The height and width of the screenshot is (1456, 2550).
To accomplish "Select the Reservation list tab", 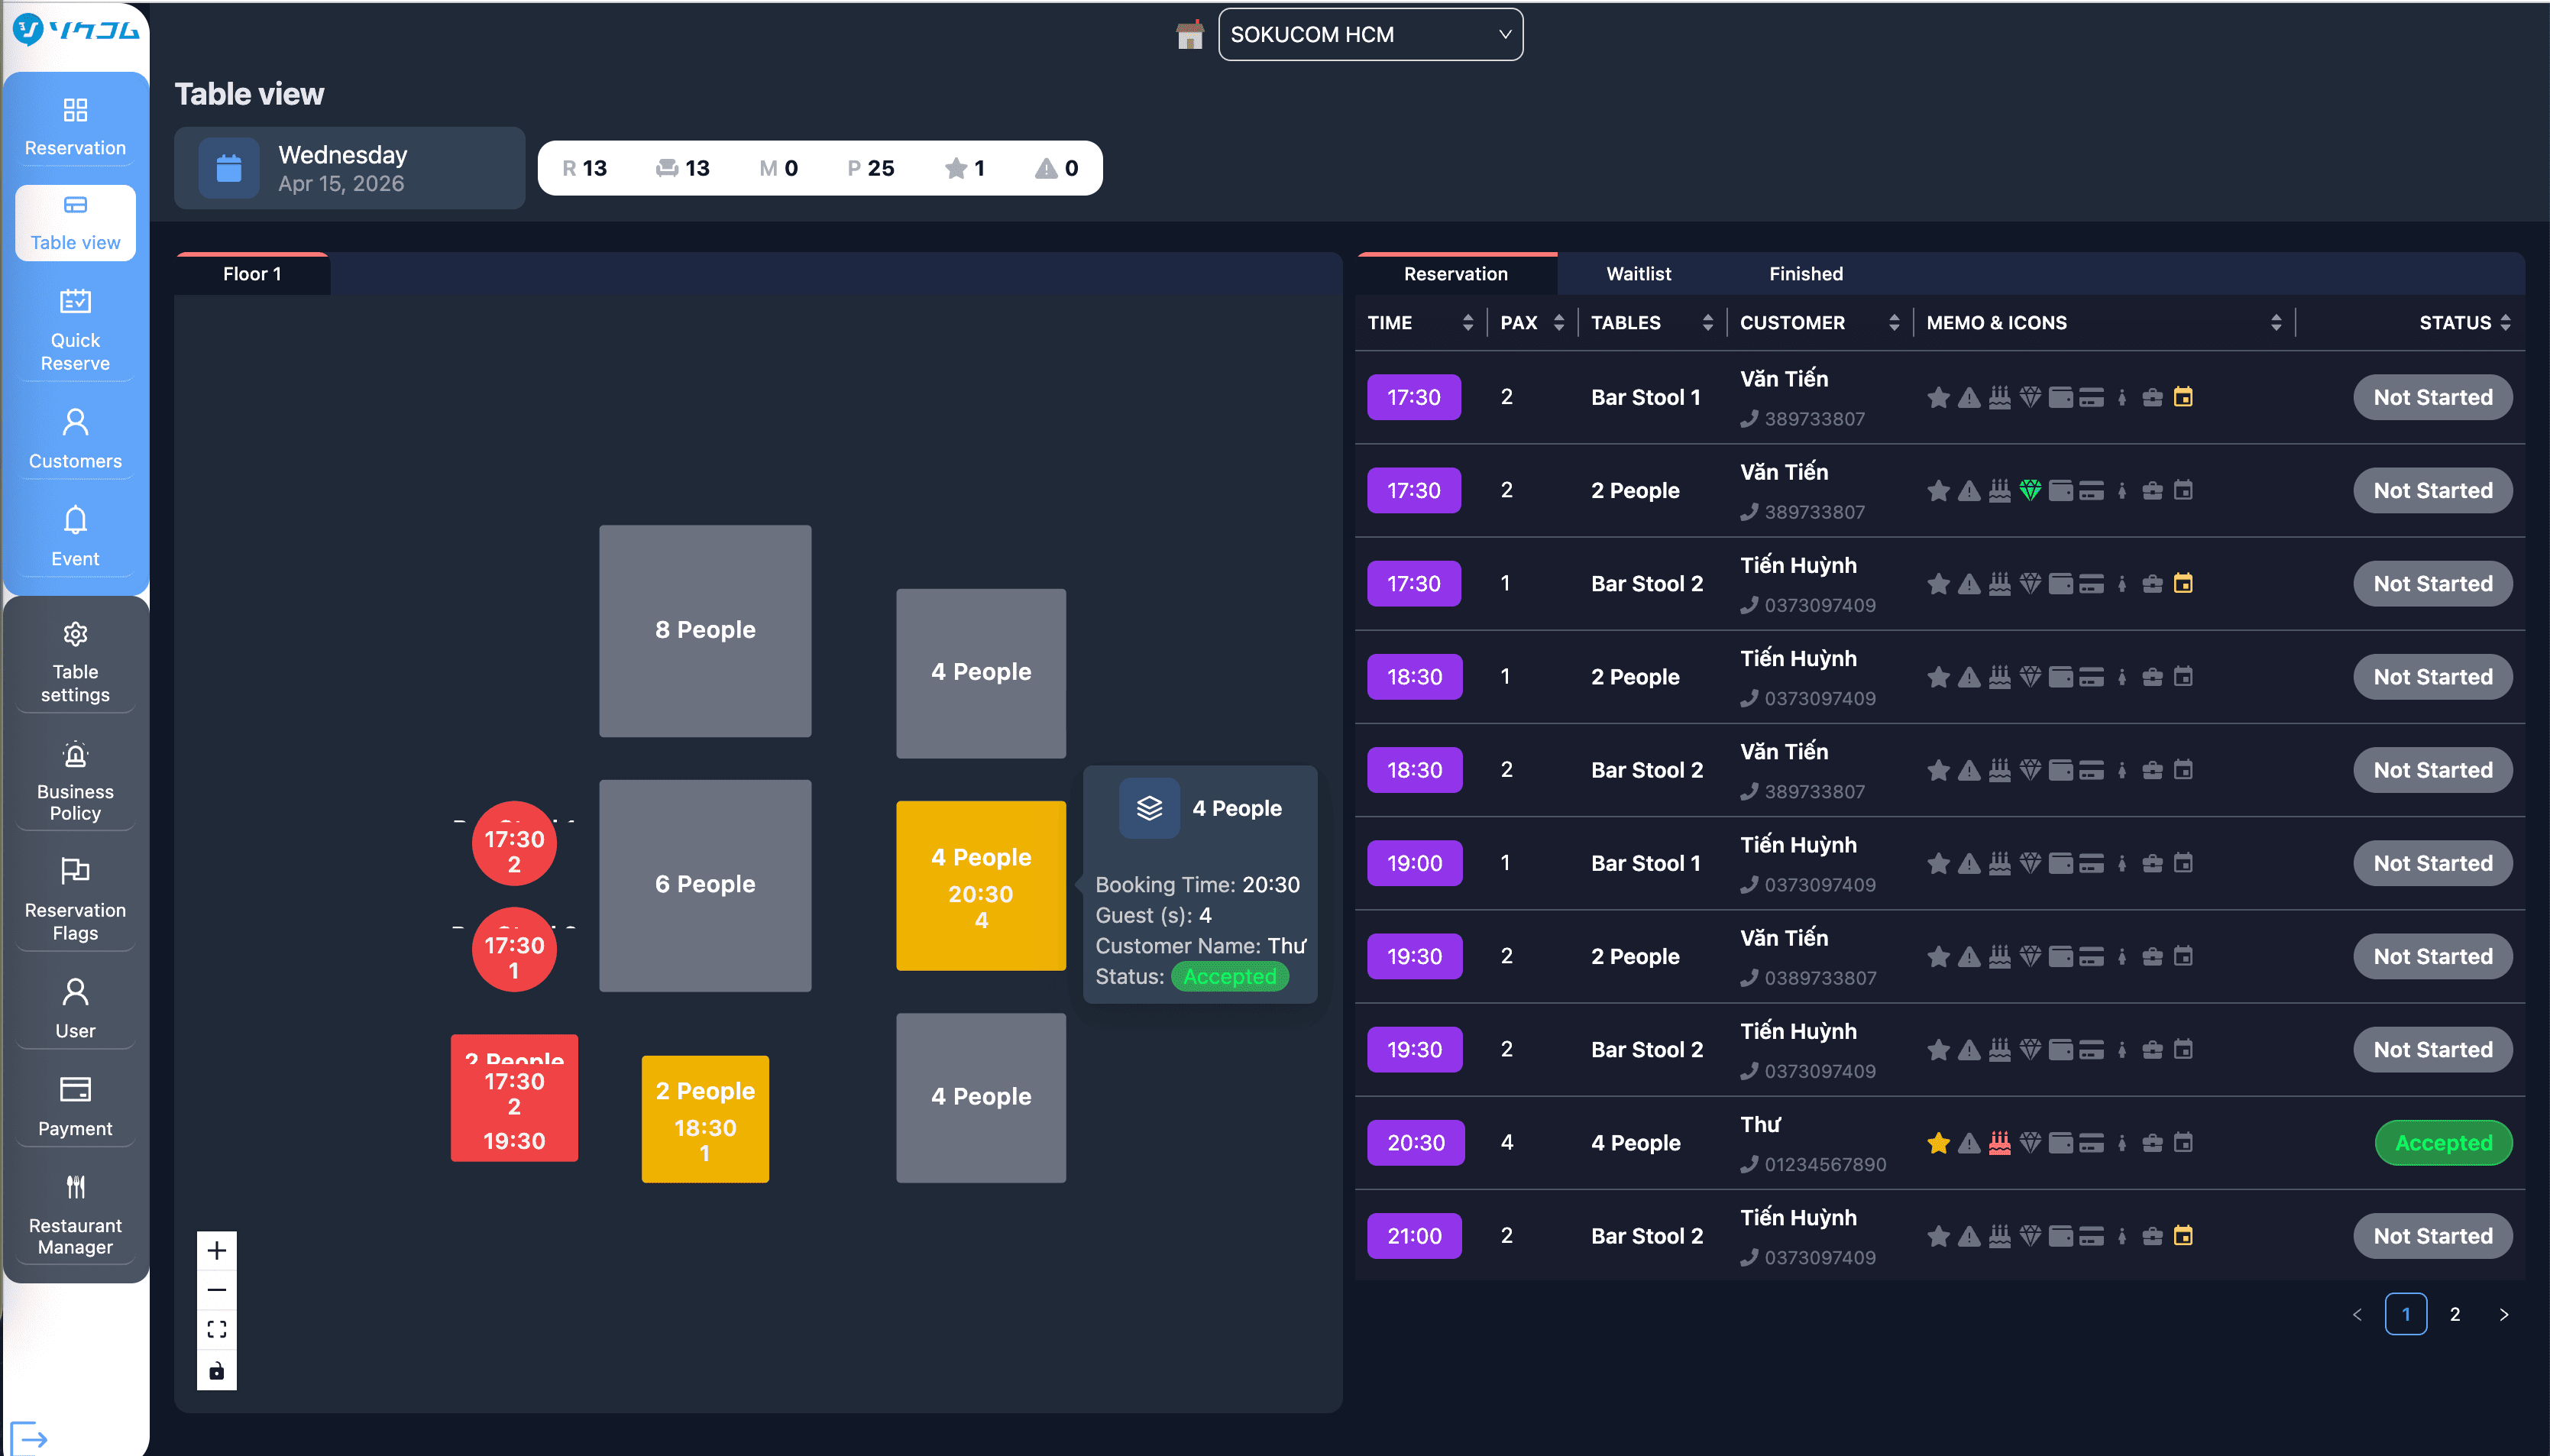I will click(1455, 274).
